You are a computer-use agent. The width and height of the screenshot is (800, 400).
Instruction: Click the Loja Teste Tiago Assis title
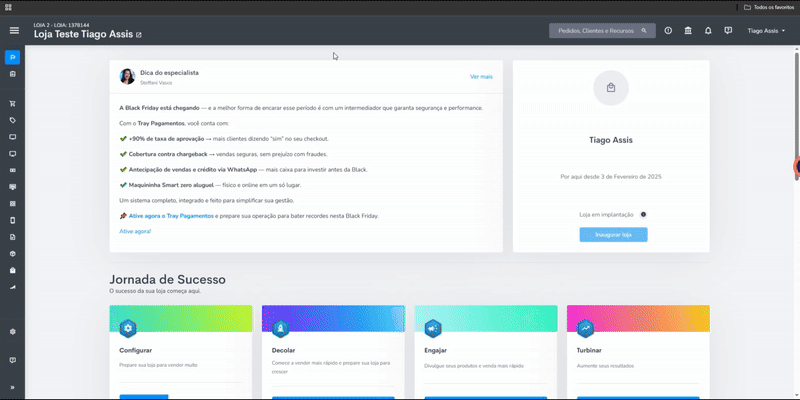83,35
